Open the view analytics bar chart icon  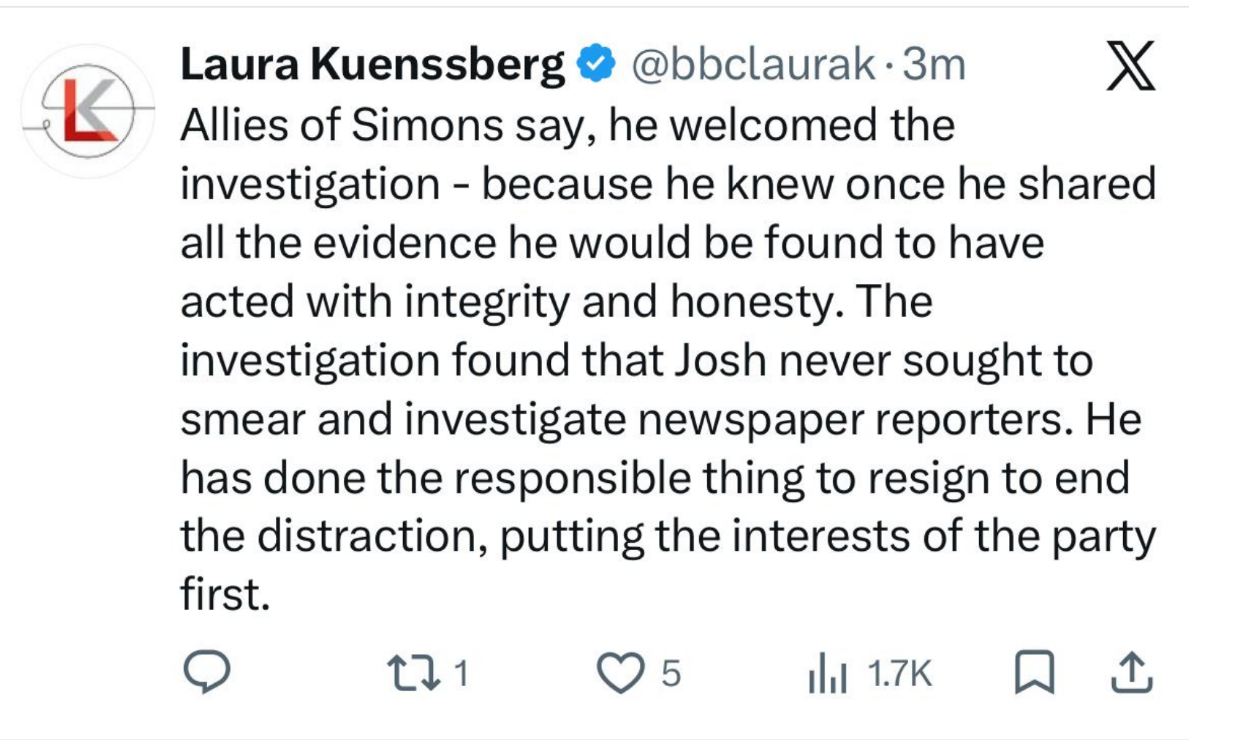(828, 675)
